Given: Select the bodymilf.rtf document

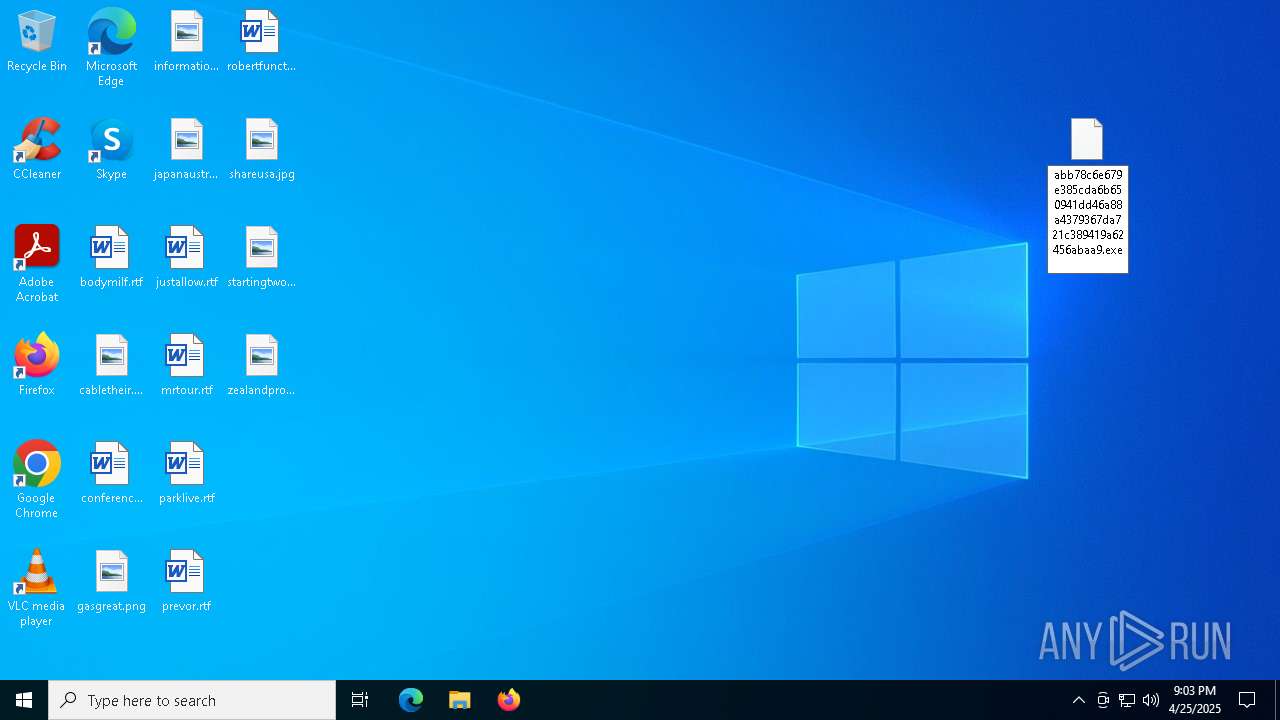Looking at the screenshot, I should (111, 258).
